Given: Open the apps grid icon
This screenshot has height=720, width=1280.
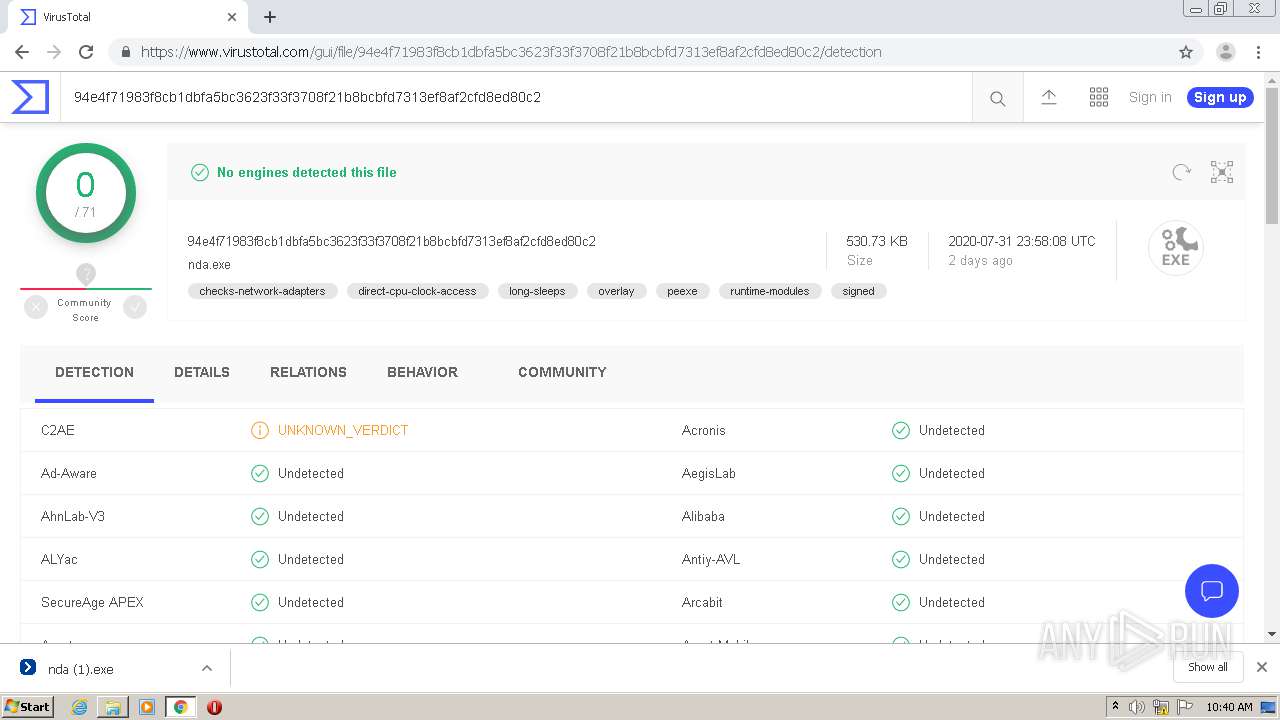Looking at the screenshot, I should pos(1098,97).
